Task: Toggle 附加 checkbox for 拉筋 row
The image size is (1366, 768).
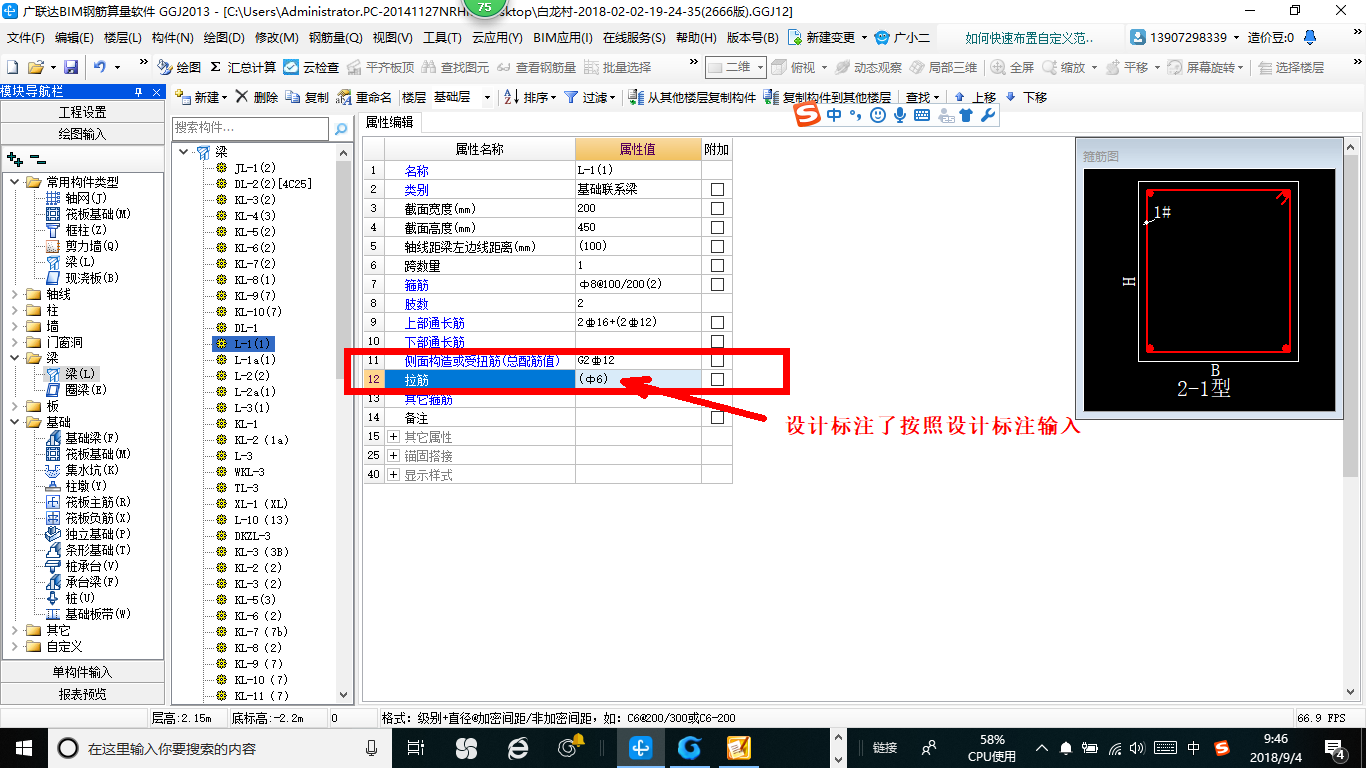Action: coord(717,380)
